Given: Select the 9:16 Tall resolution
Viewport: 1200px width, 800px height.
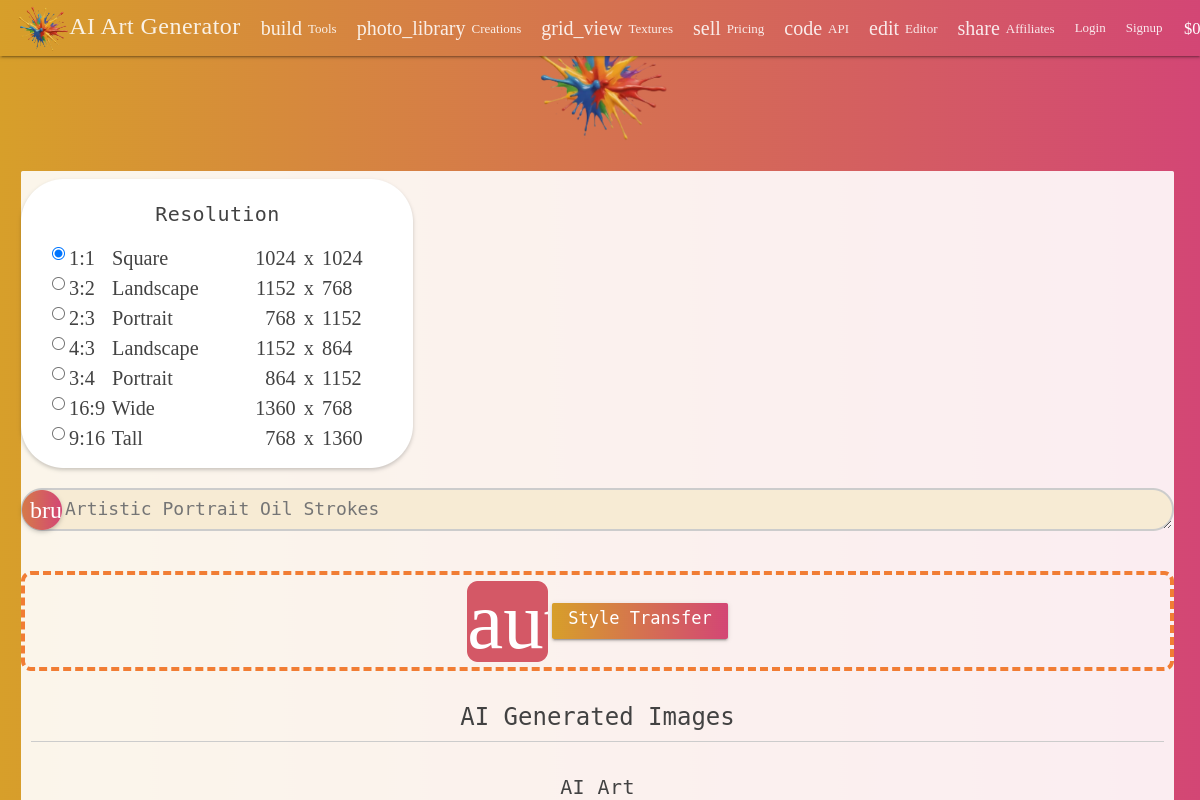Looking at the screenshot, I should coord(58,434).
